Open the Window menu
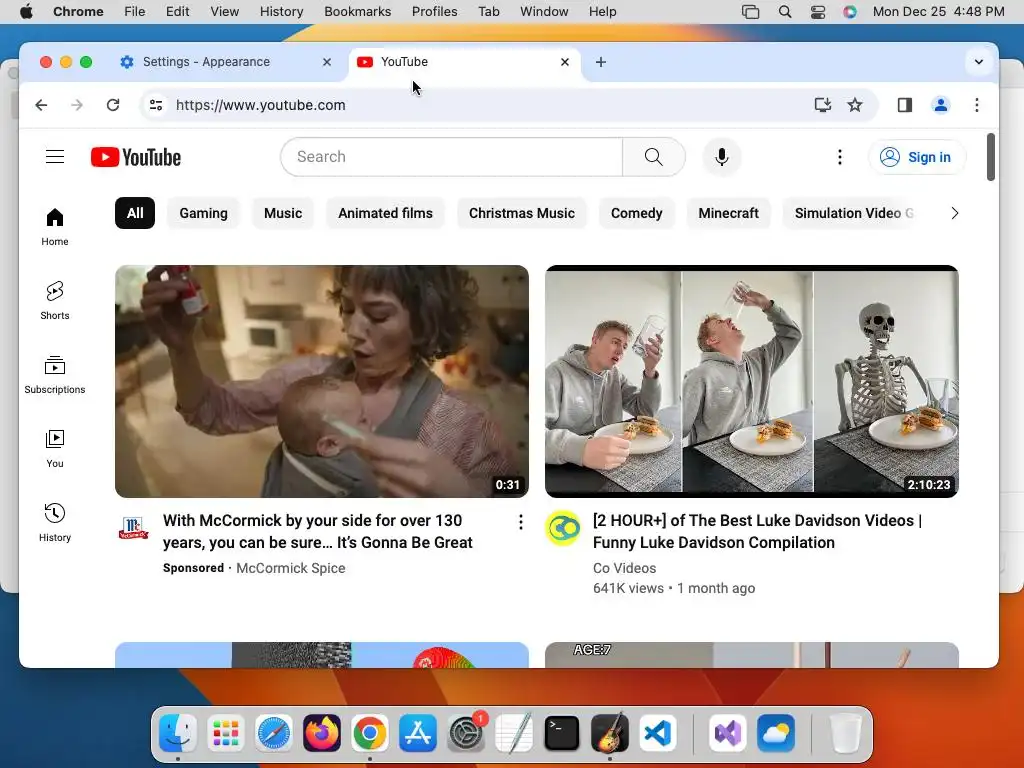The image size is (1024, 768). [x=544, y=12]
